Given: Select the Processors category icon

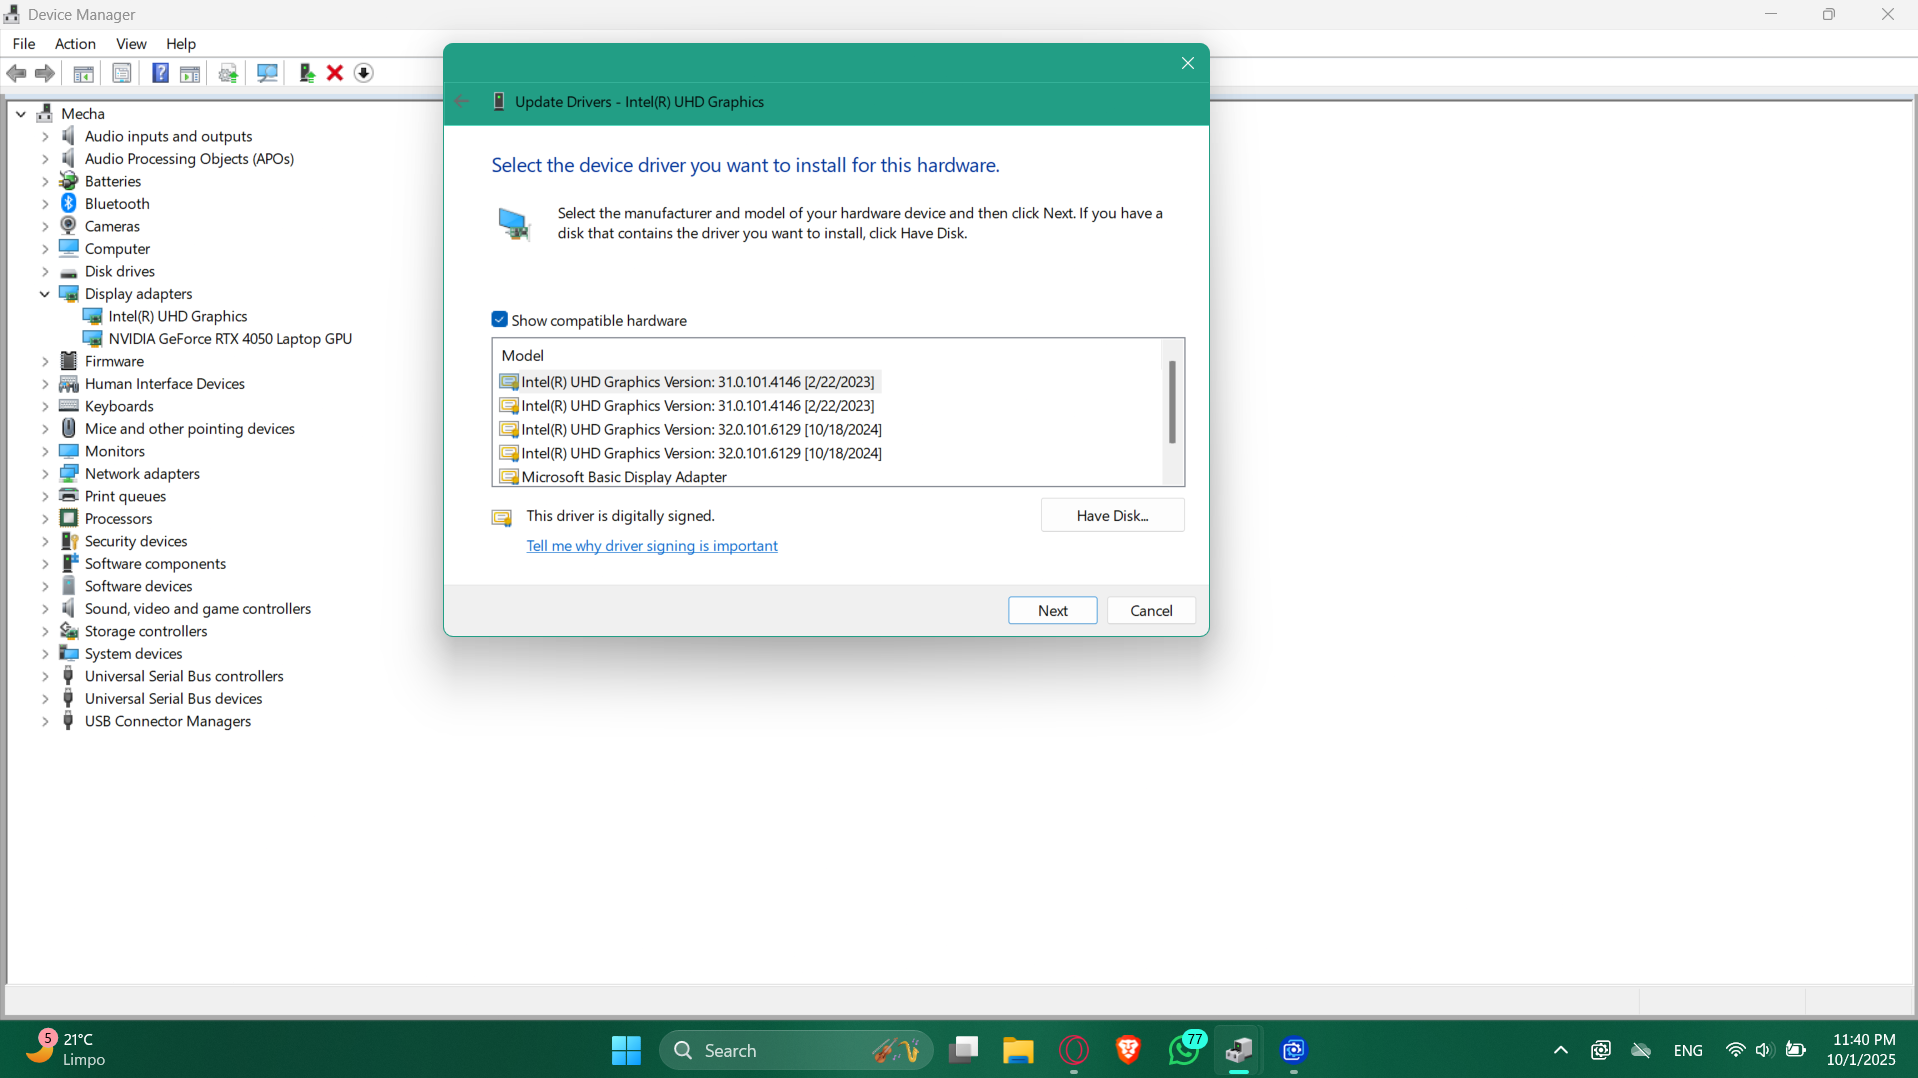Looking at the screenshot, I should 69,518.
